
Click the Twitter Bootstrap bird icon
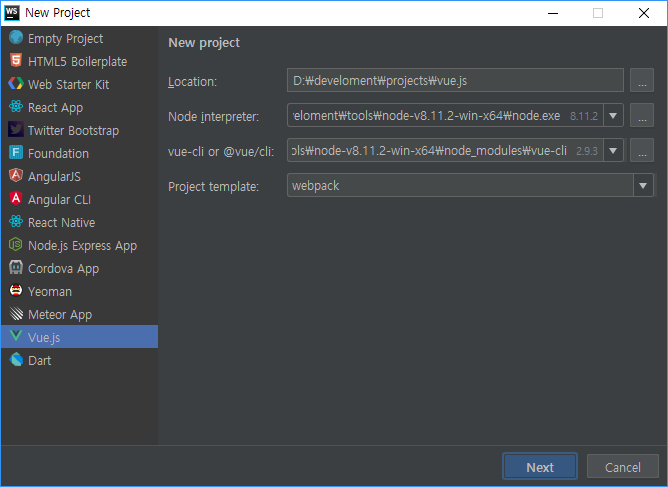click(x=16, y=130)
